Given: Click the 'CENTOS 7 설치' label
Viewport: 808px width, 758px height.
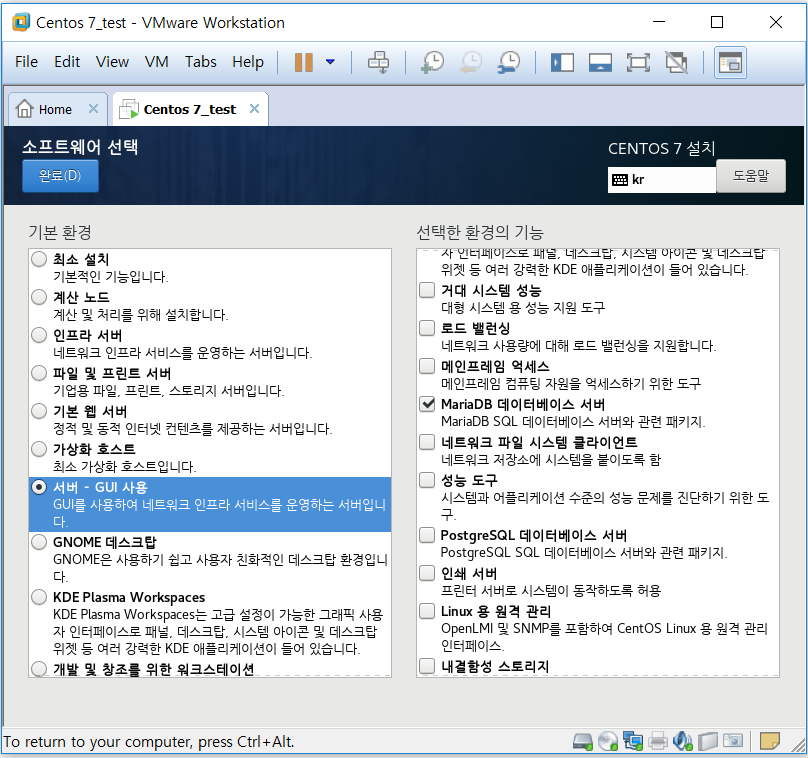Looking at the screenshot, I should point(662,148).
